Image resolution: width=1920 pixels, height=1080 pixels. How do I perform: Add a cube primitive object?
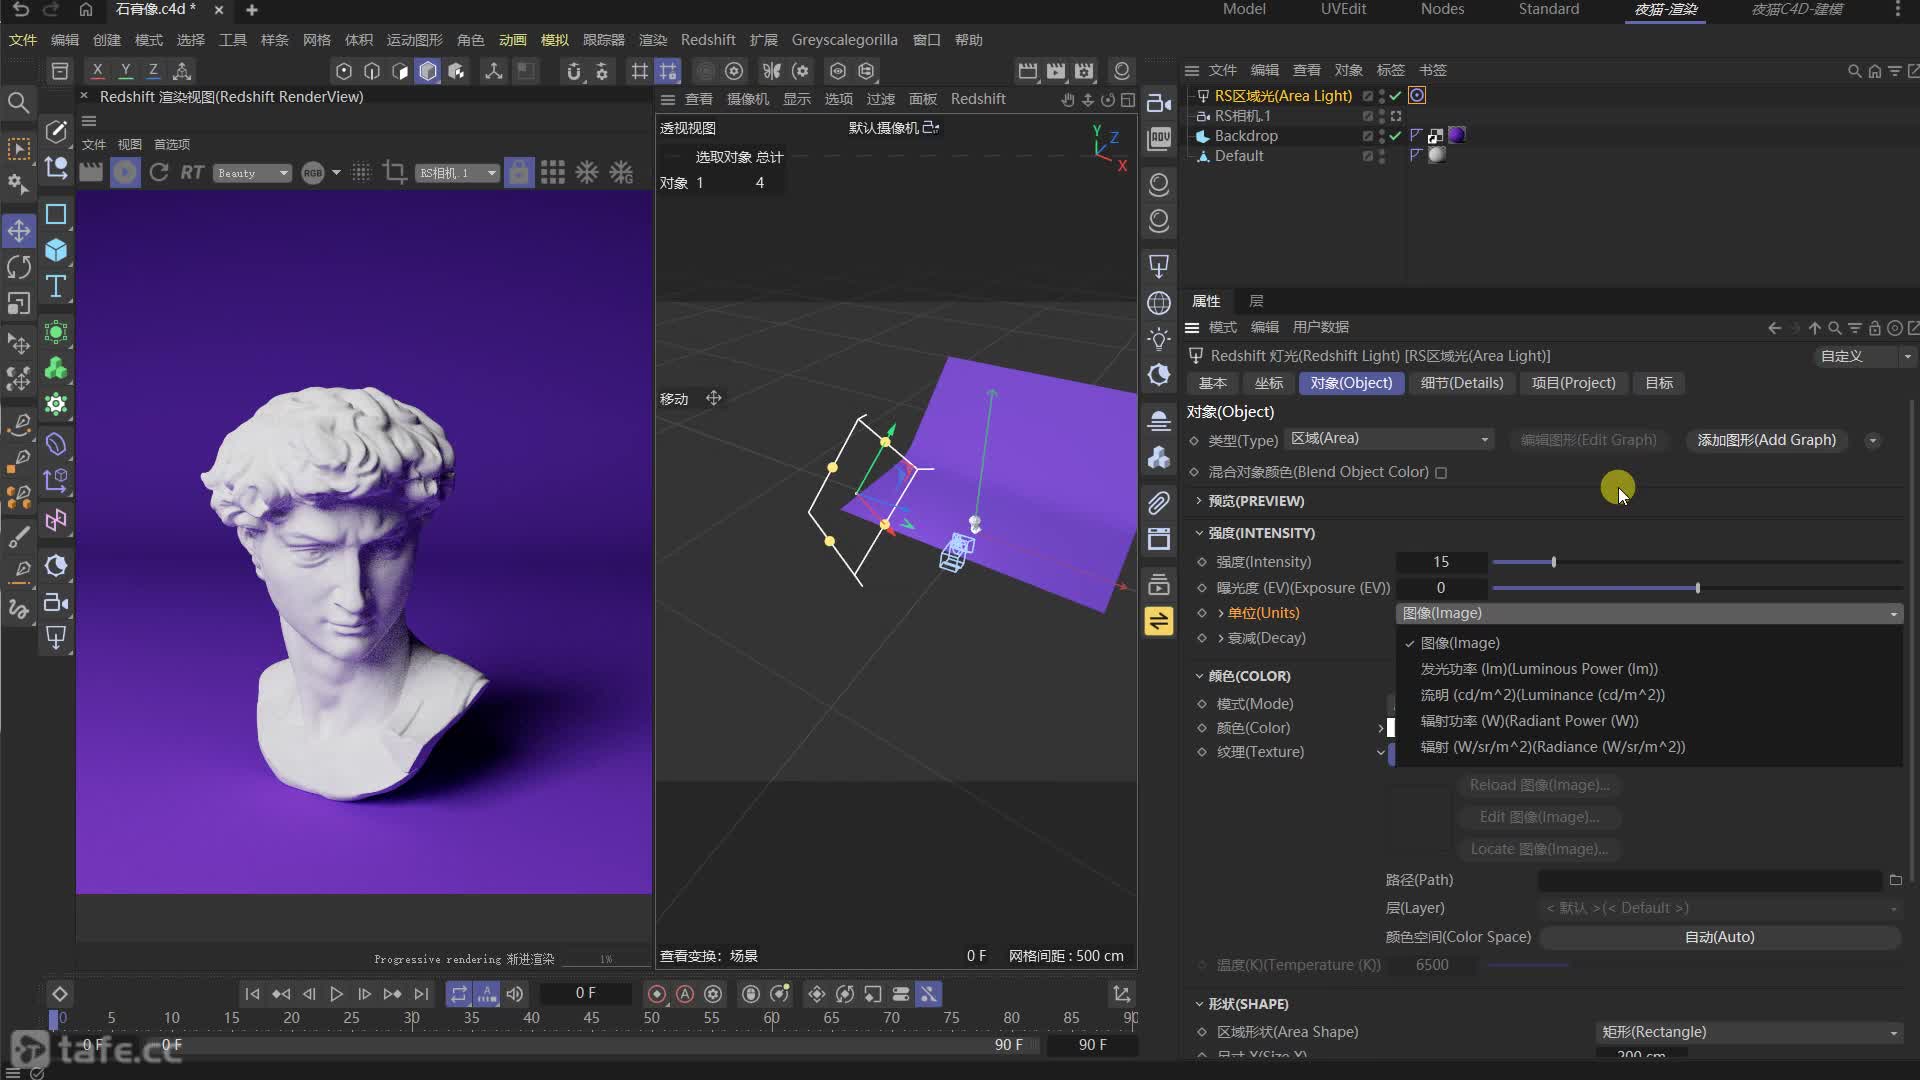coord(56,250)
